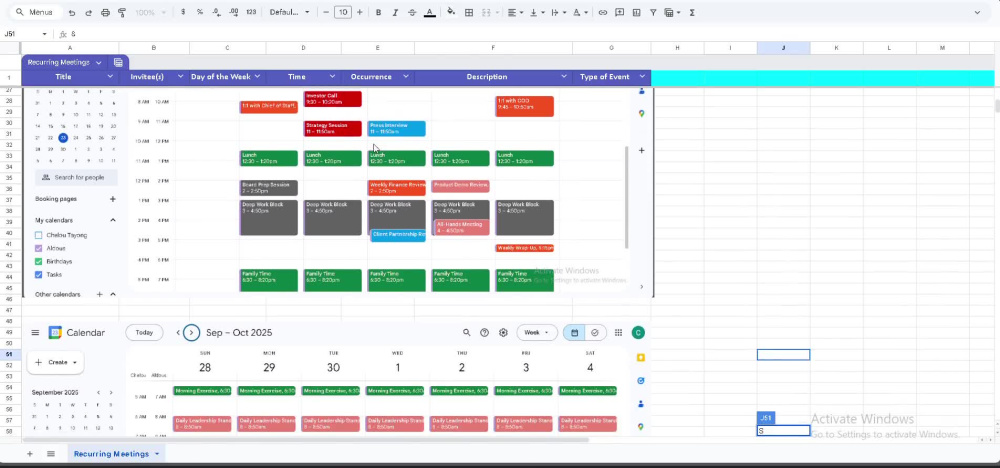Image resolution: width=1000 pixels, height=468 pixels.
Task: Open More number formats (123)
Action: coord(251,12)
